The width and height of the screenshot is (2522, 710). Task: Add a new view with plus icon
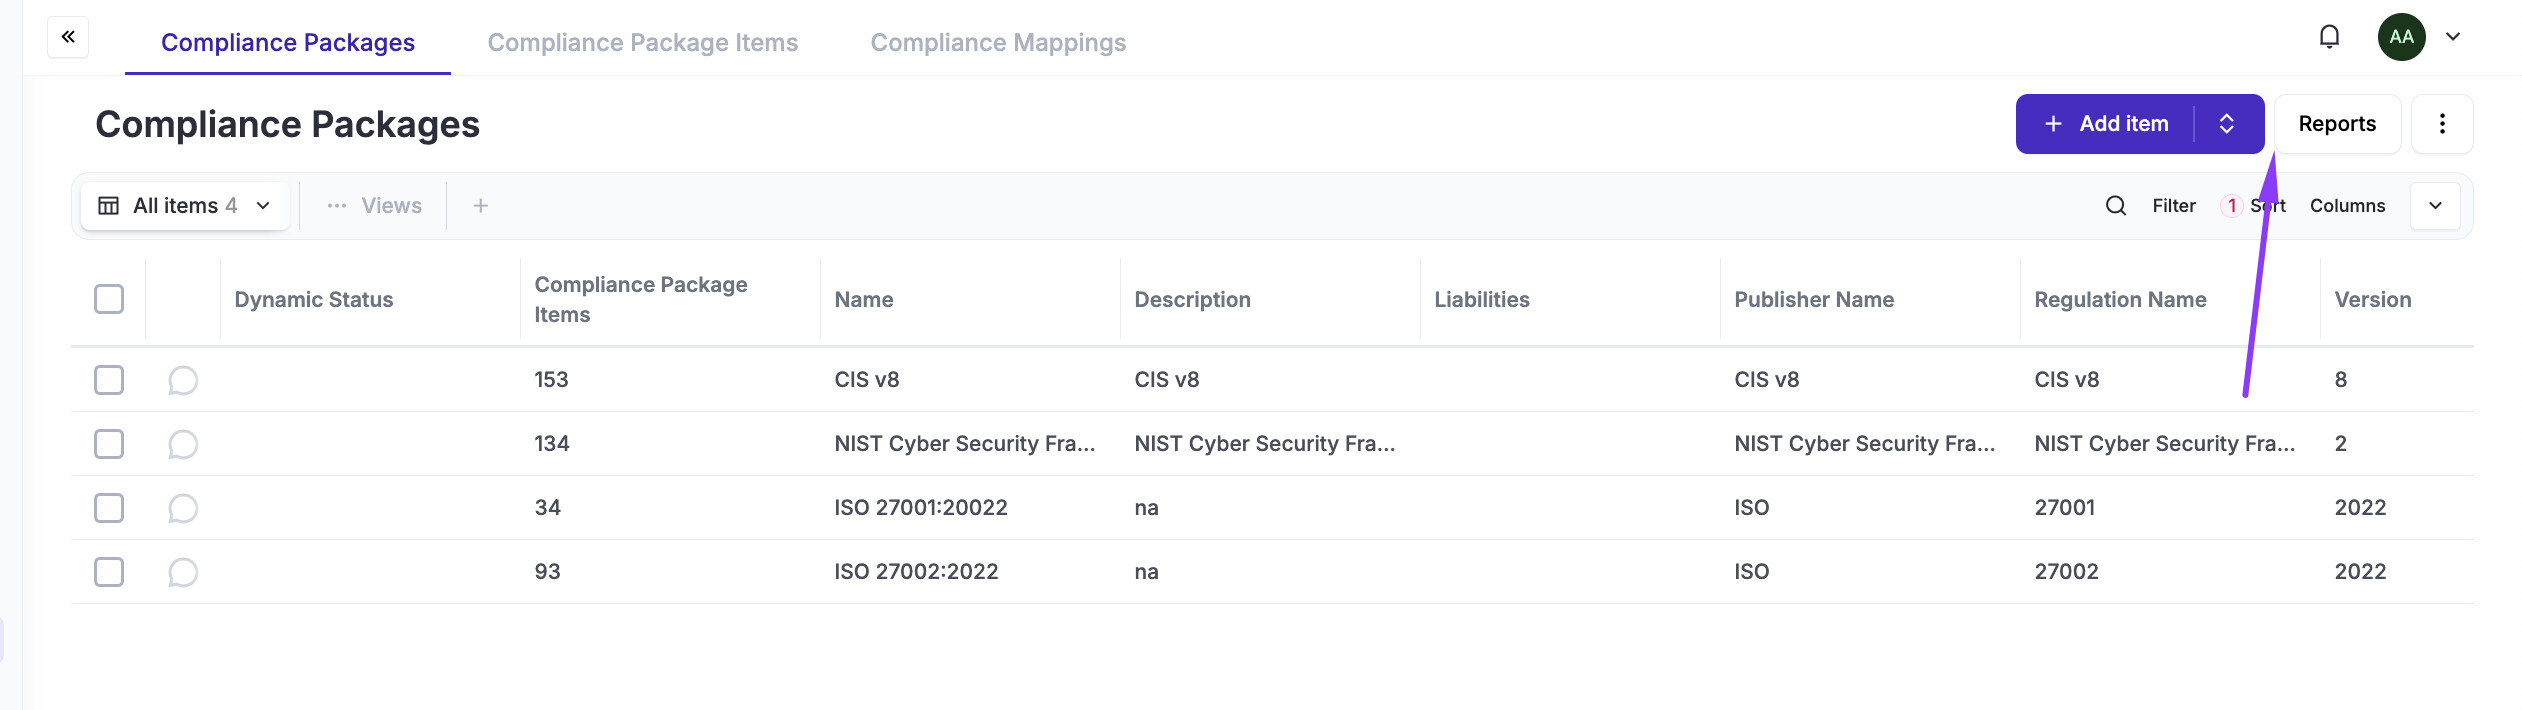[481, 206]
